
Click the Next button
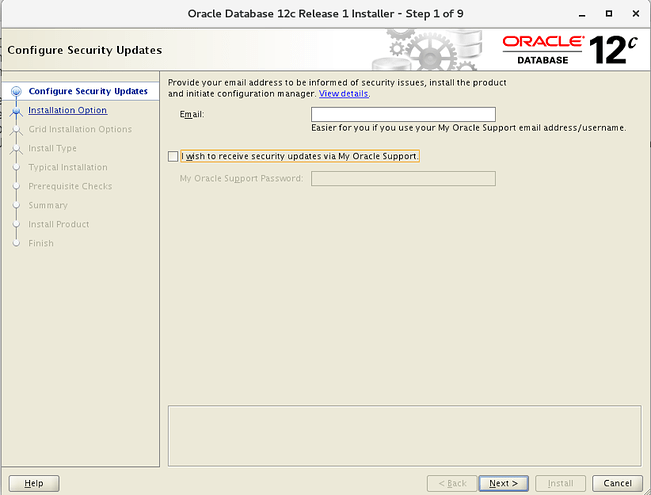click(x=504, y=483)
